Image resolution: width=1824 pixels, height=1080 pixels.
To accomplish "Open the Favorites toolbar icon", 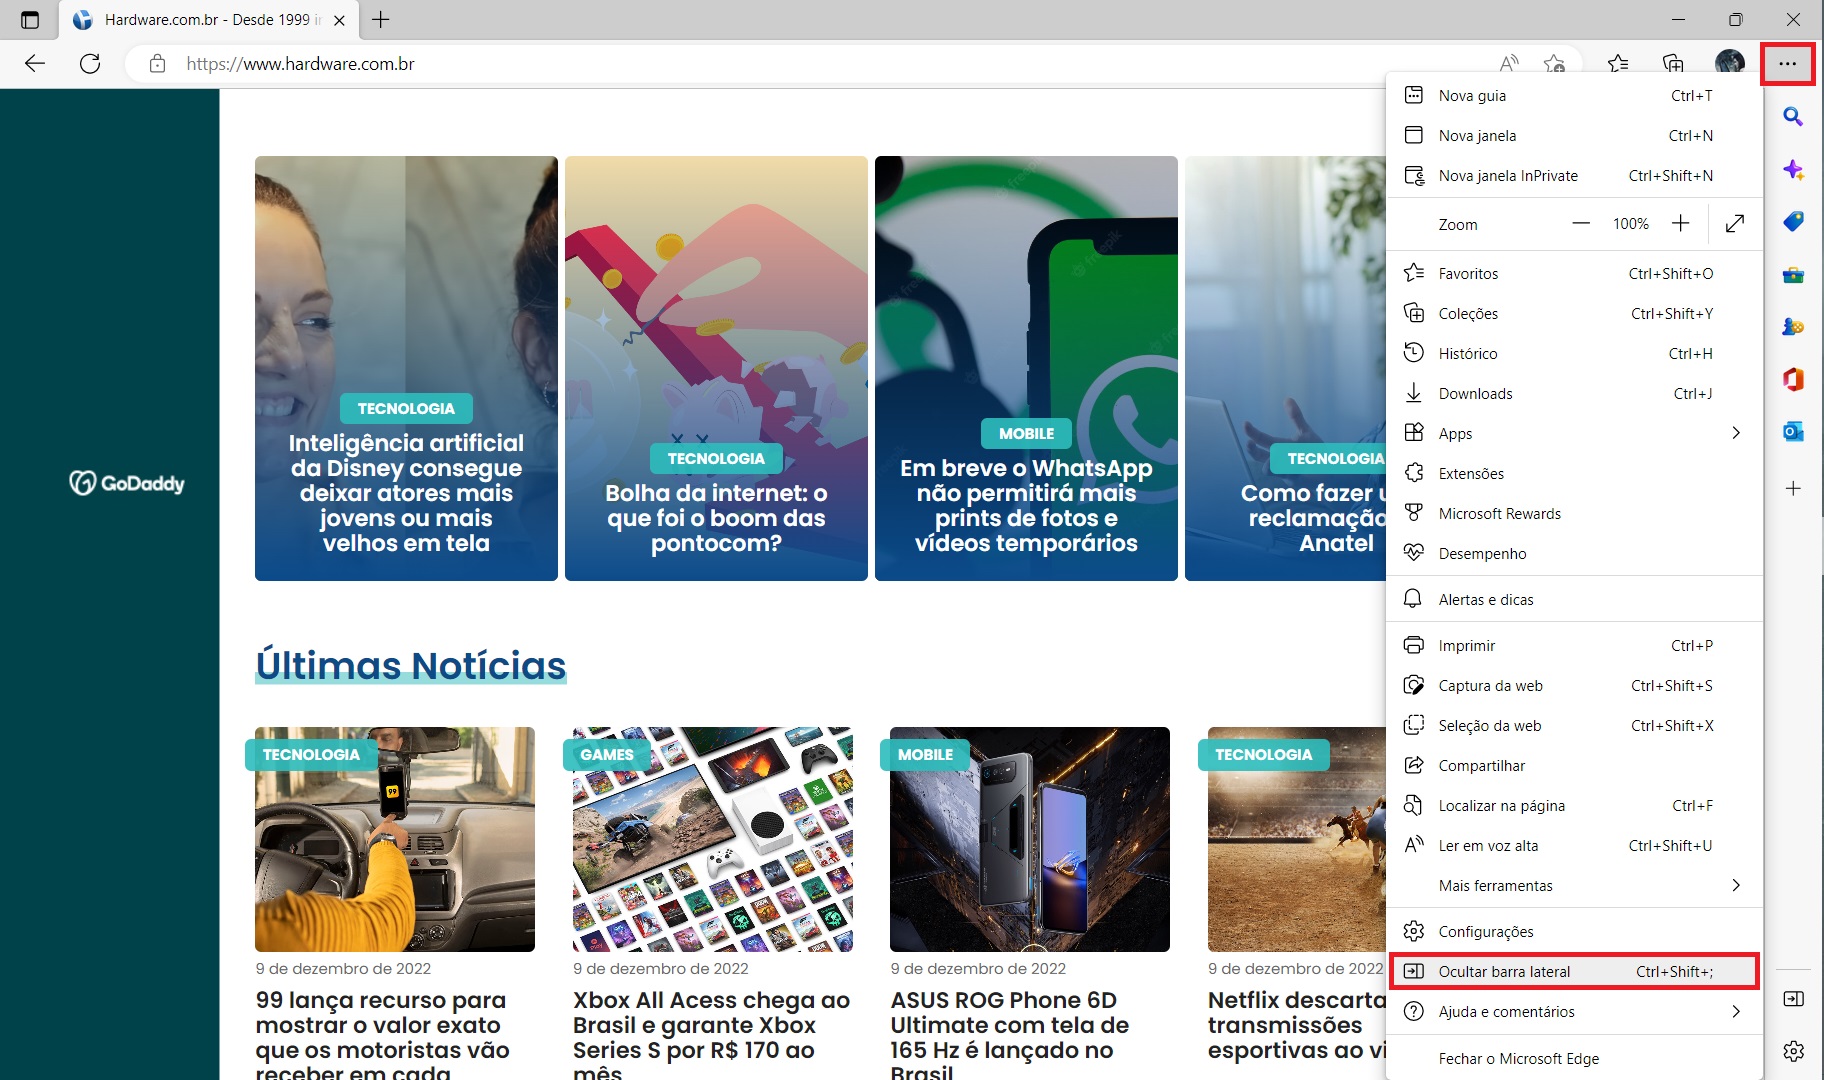I will tap(1618, 64).
